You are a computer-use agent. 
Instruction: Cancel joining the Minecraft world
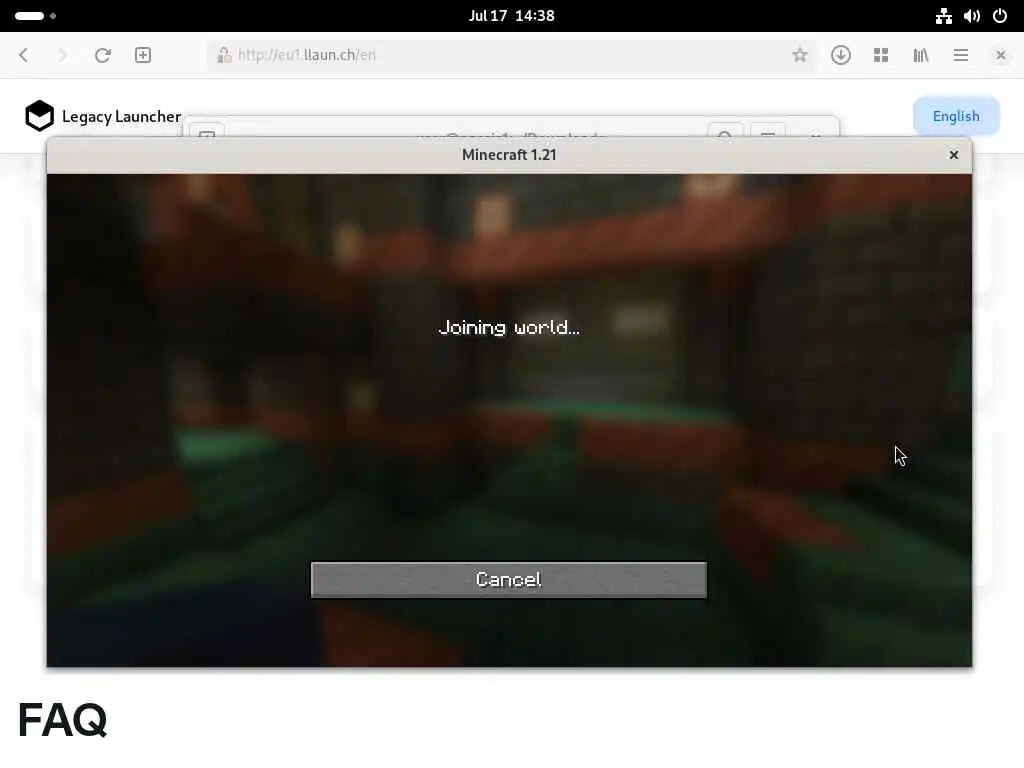pyautogui.click(x=509, y=579)
